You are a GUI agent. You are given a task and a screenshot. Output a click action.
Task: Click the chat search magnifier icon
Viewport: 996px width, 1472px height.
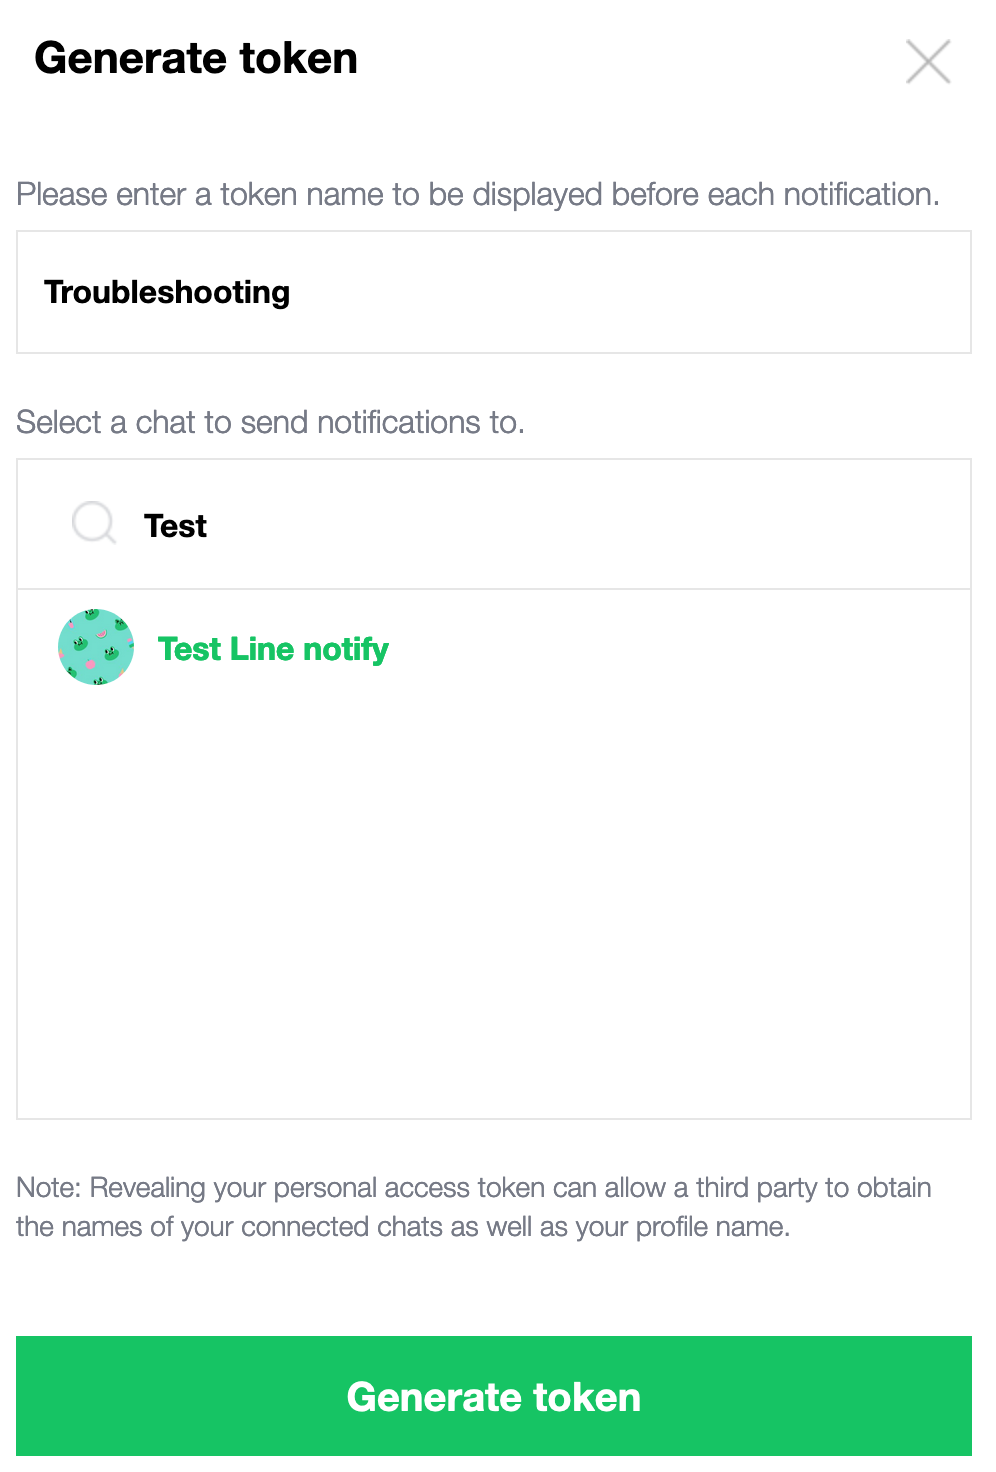point(94,523)
